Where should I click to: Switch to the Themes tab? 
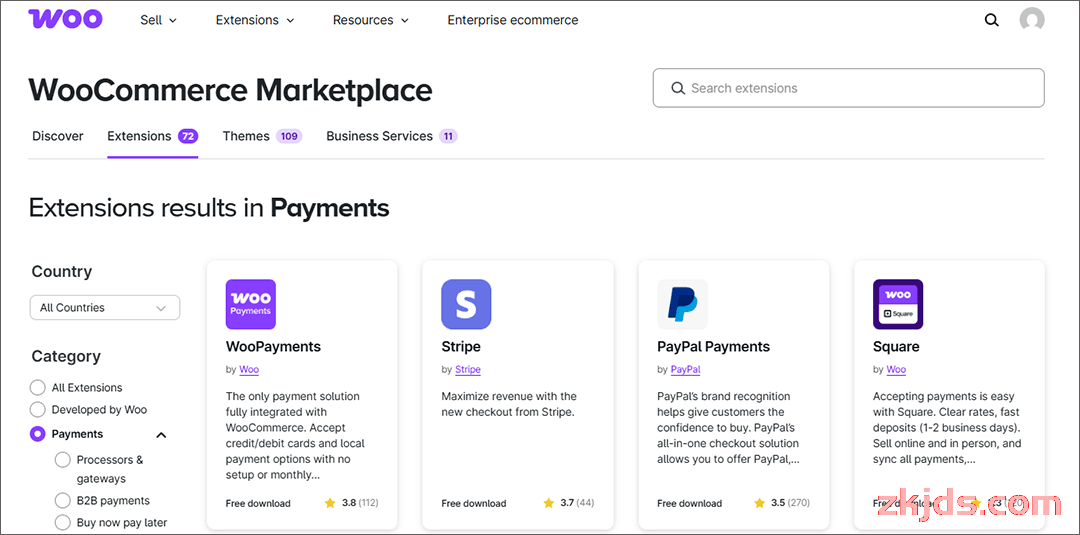[262, 136]
